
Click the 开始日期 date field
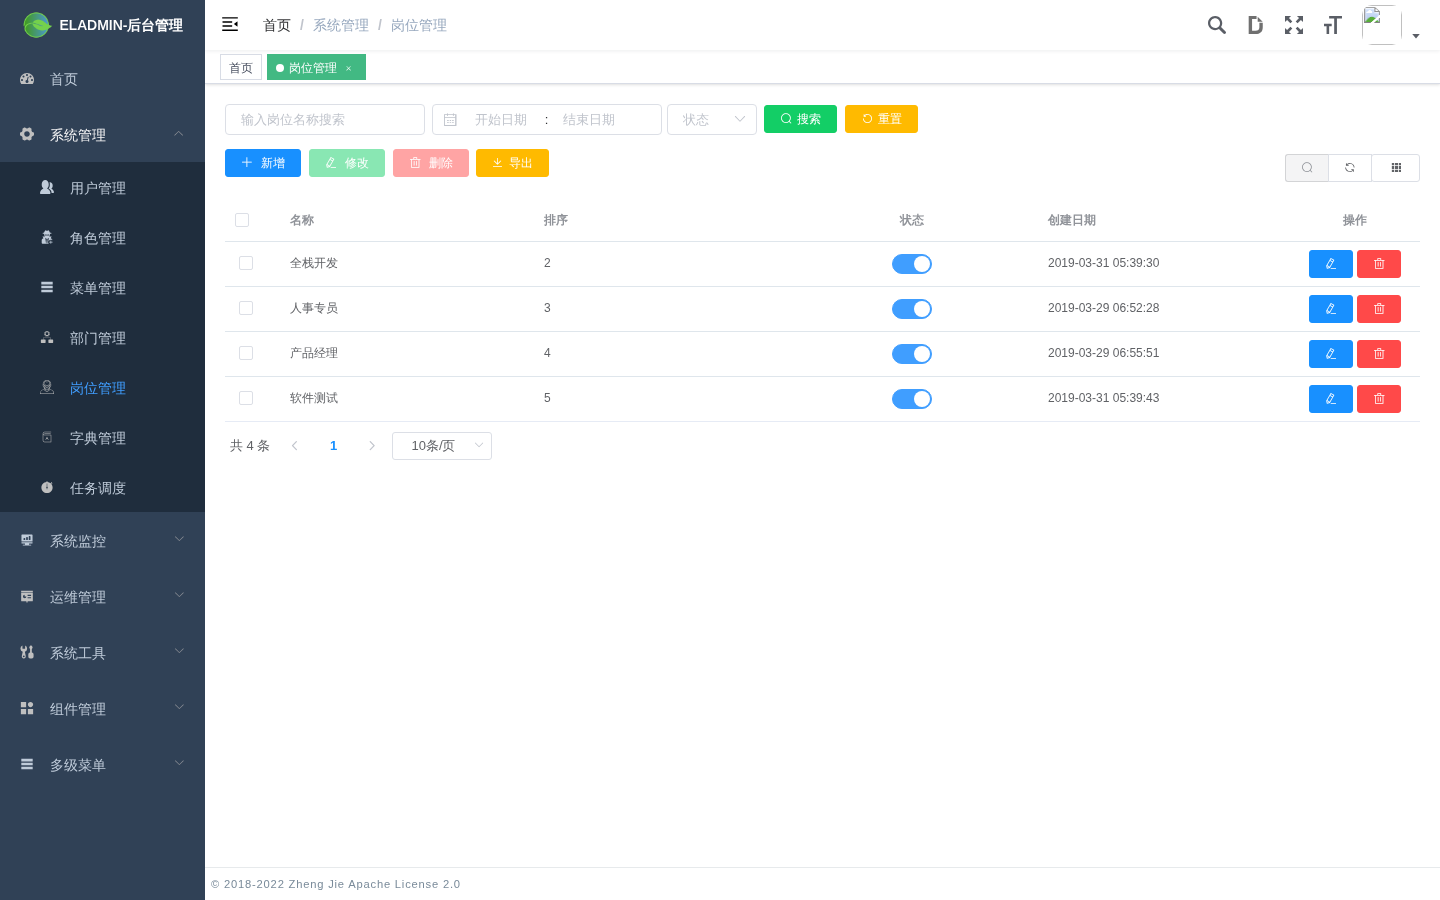click(x=501, y=119)
